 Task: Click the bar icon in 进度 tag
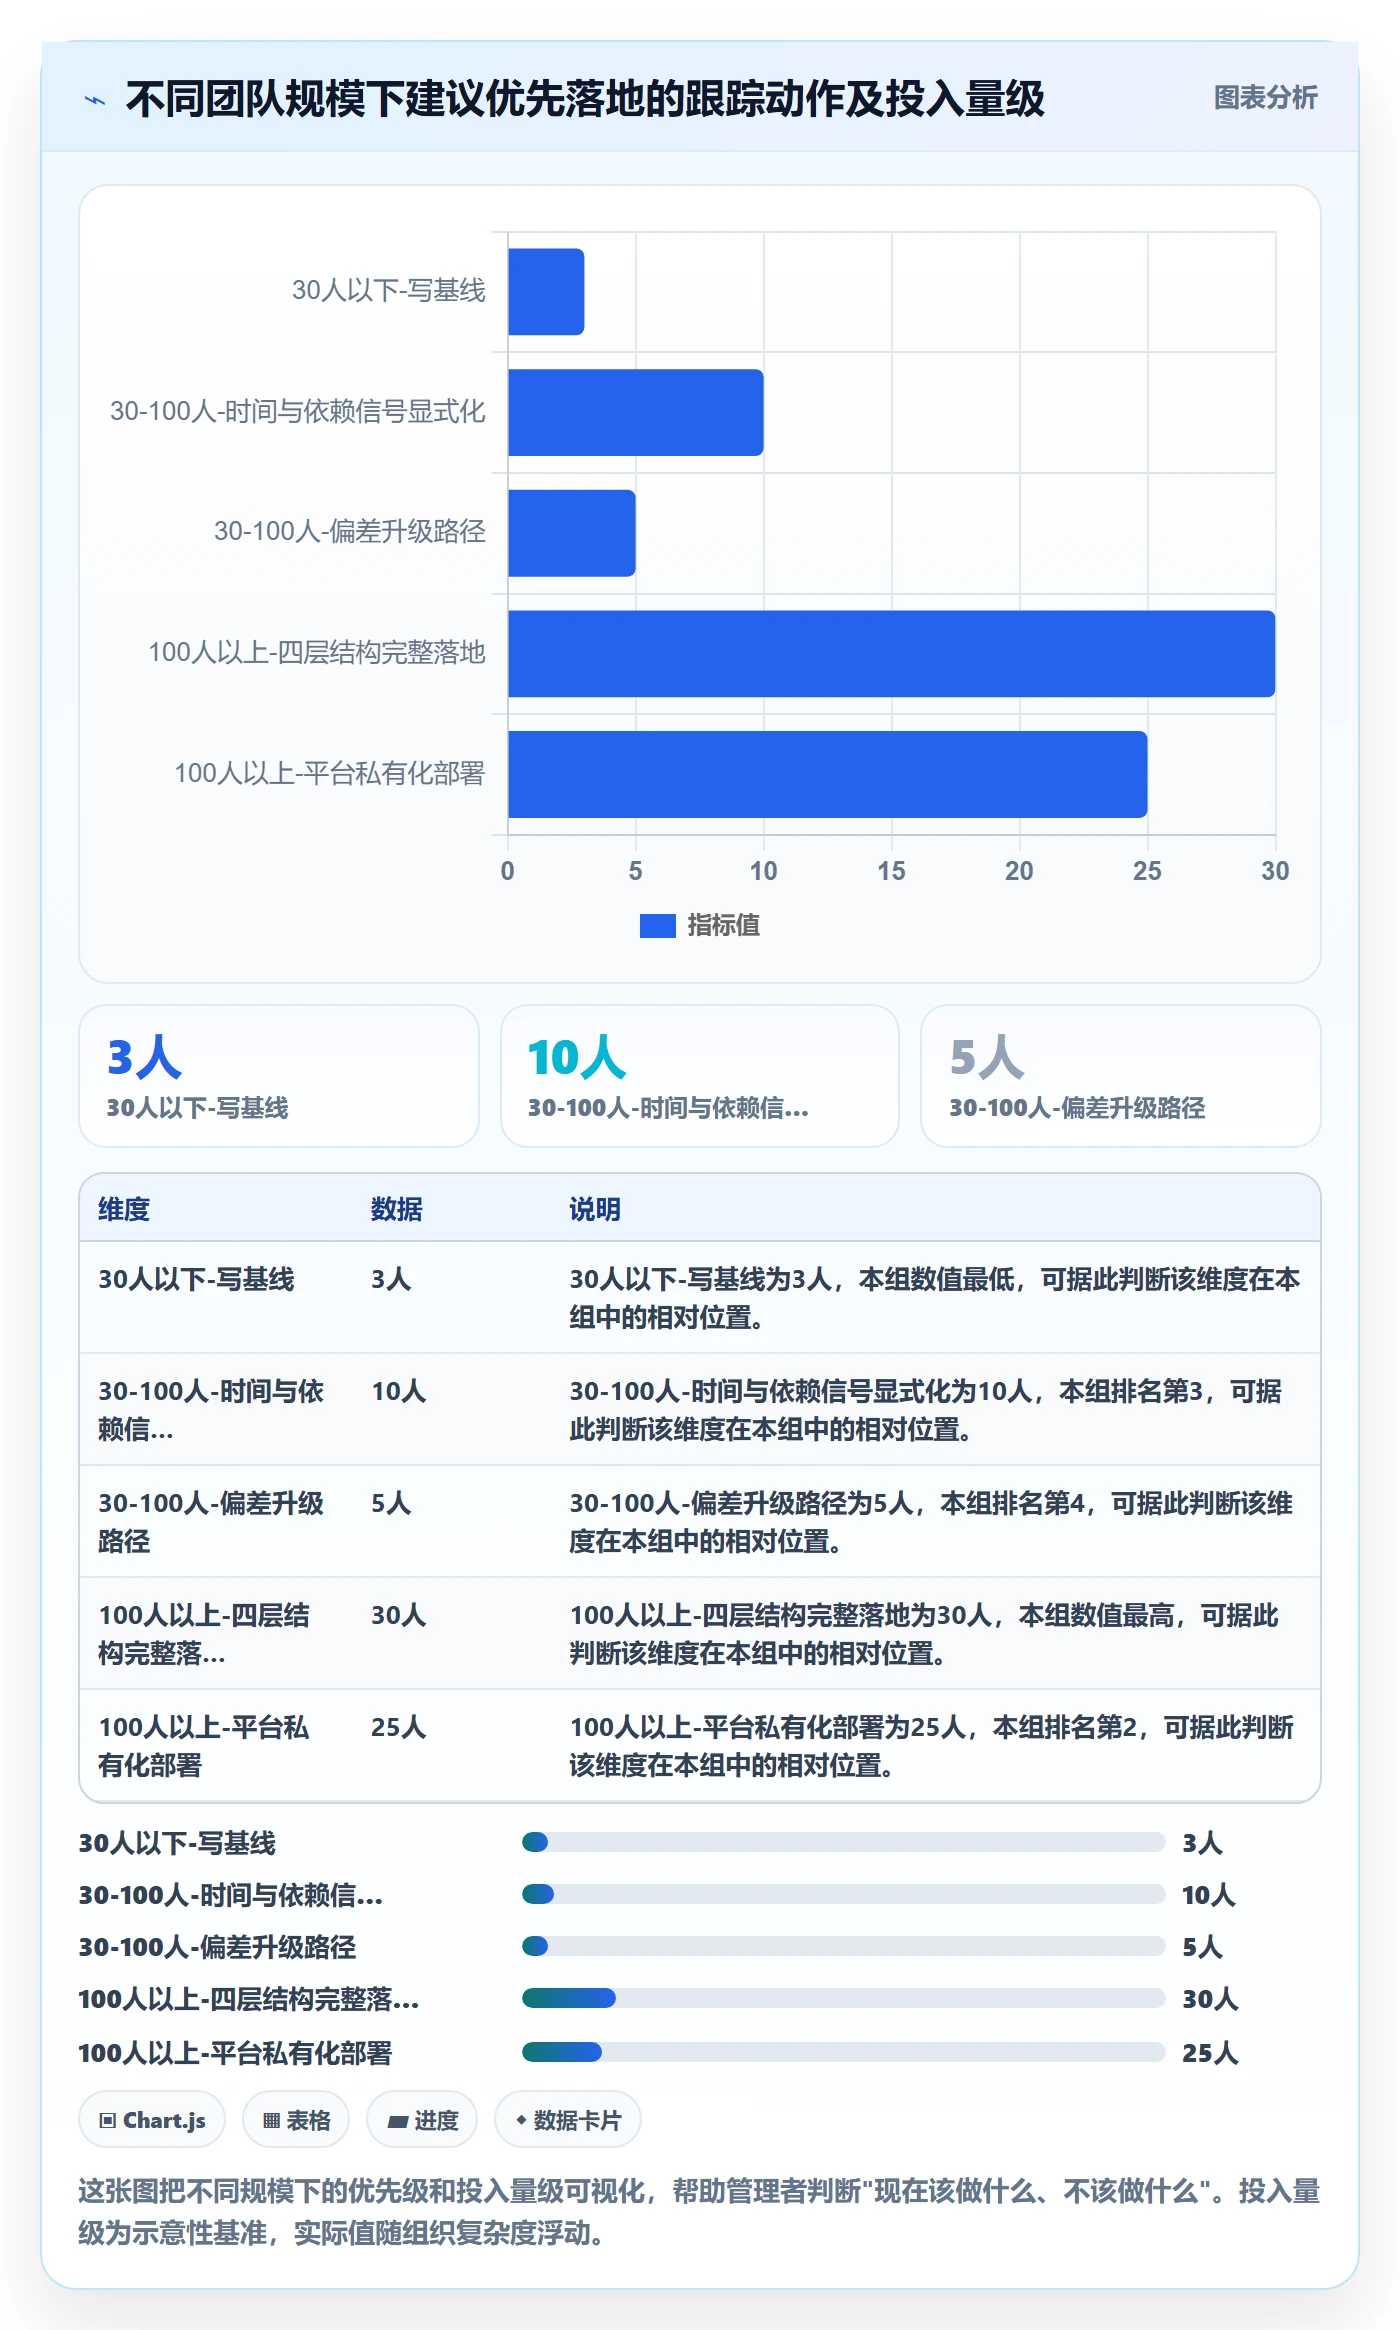(x=397, y=2122)
